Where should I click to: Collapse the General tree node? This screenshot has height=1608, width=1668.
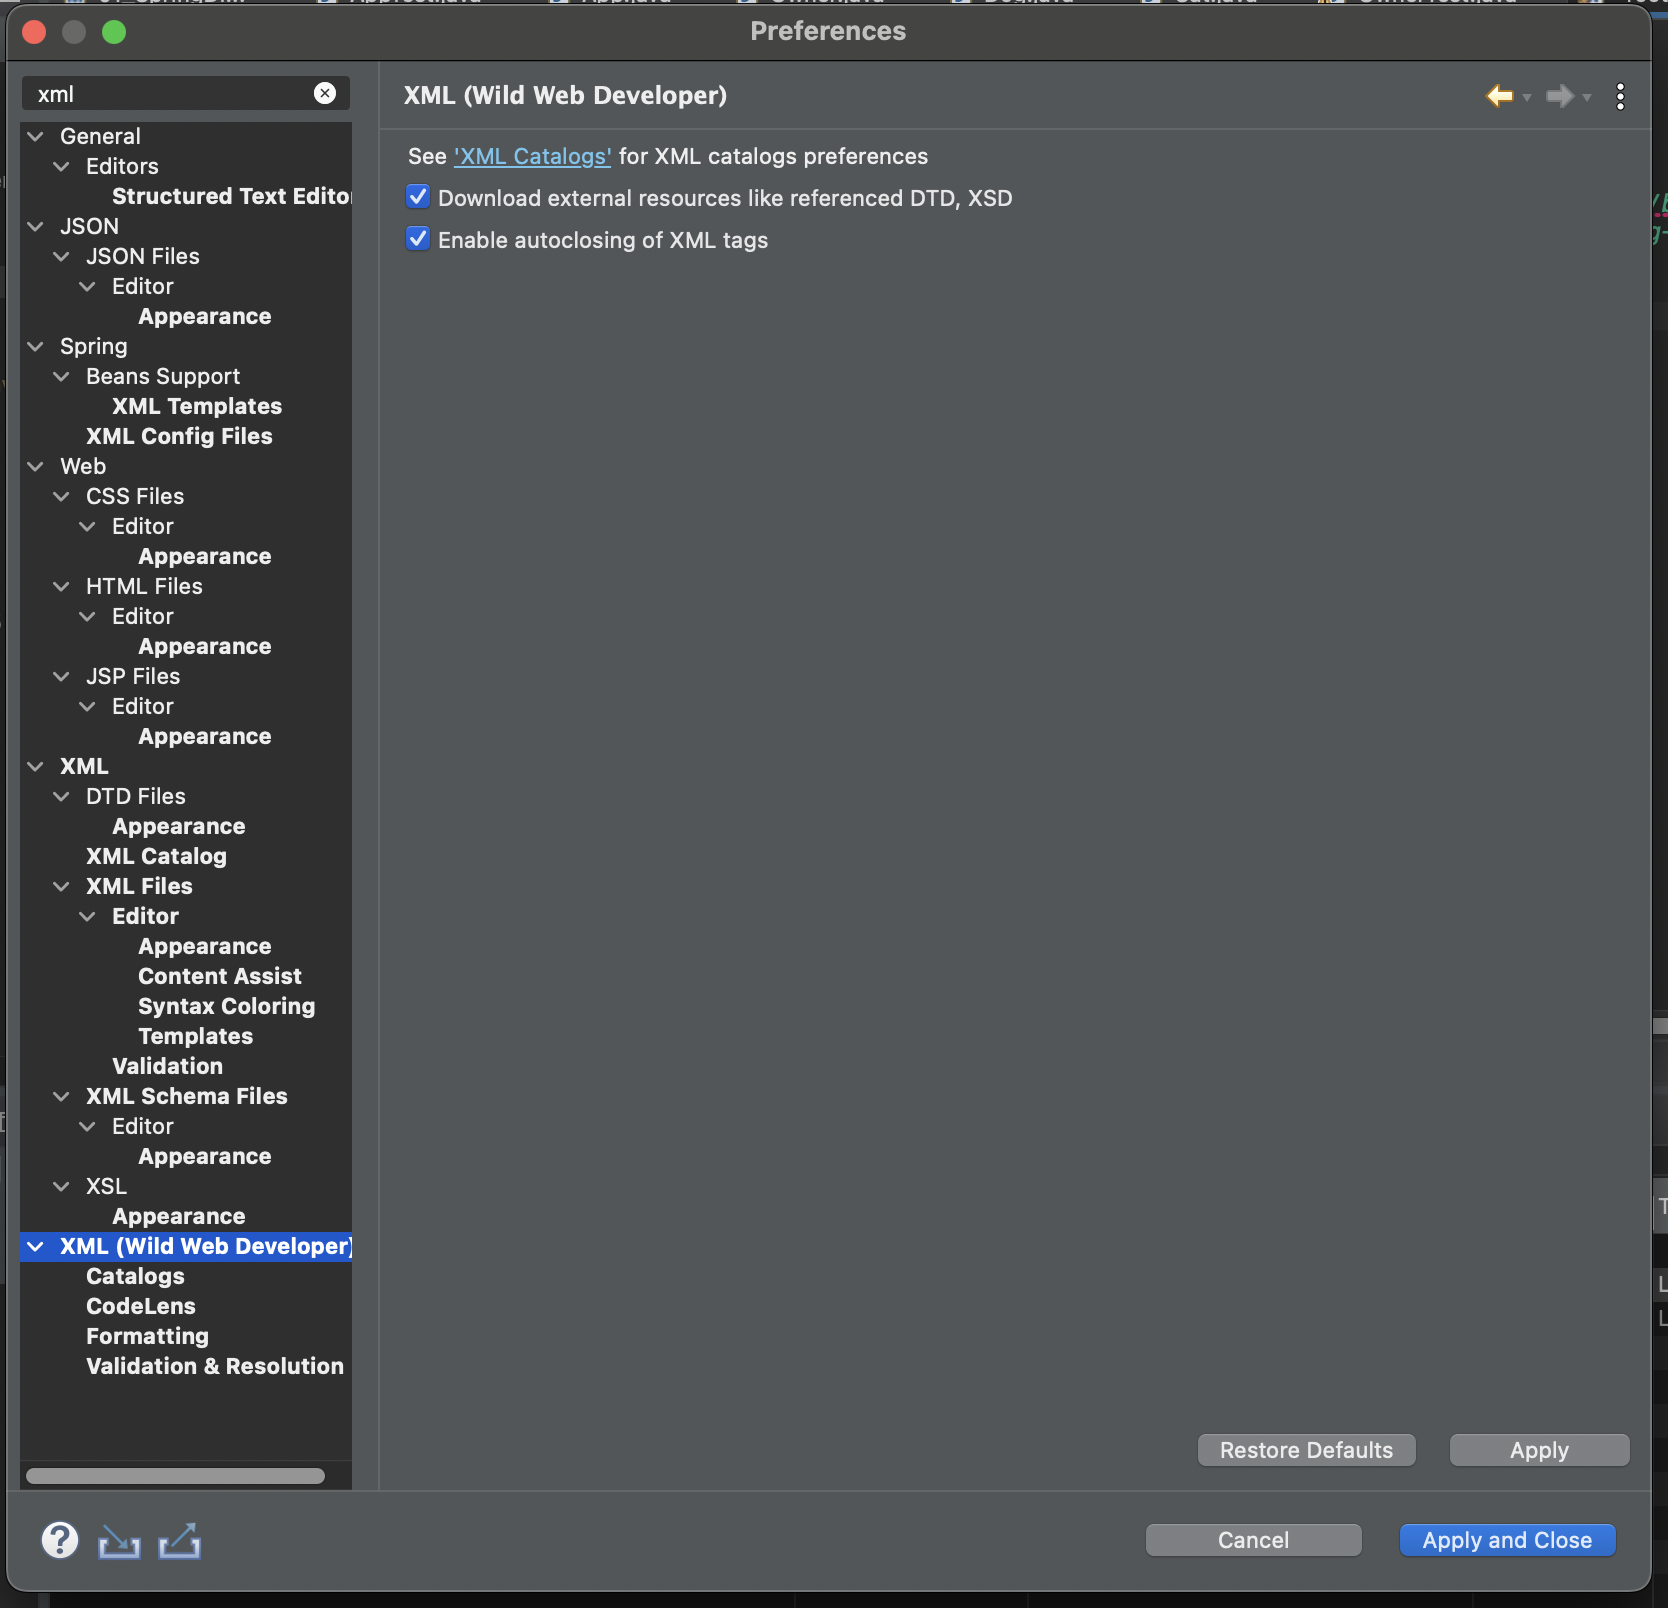pyautogui.click(x=36, y=136)
